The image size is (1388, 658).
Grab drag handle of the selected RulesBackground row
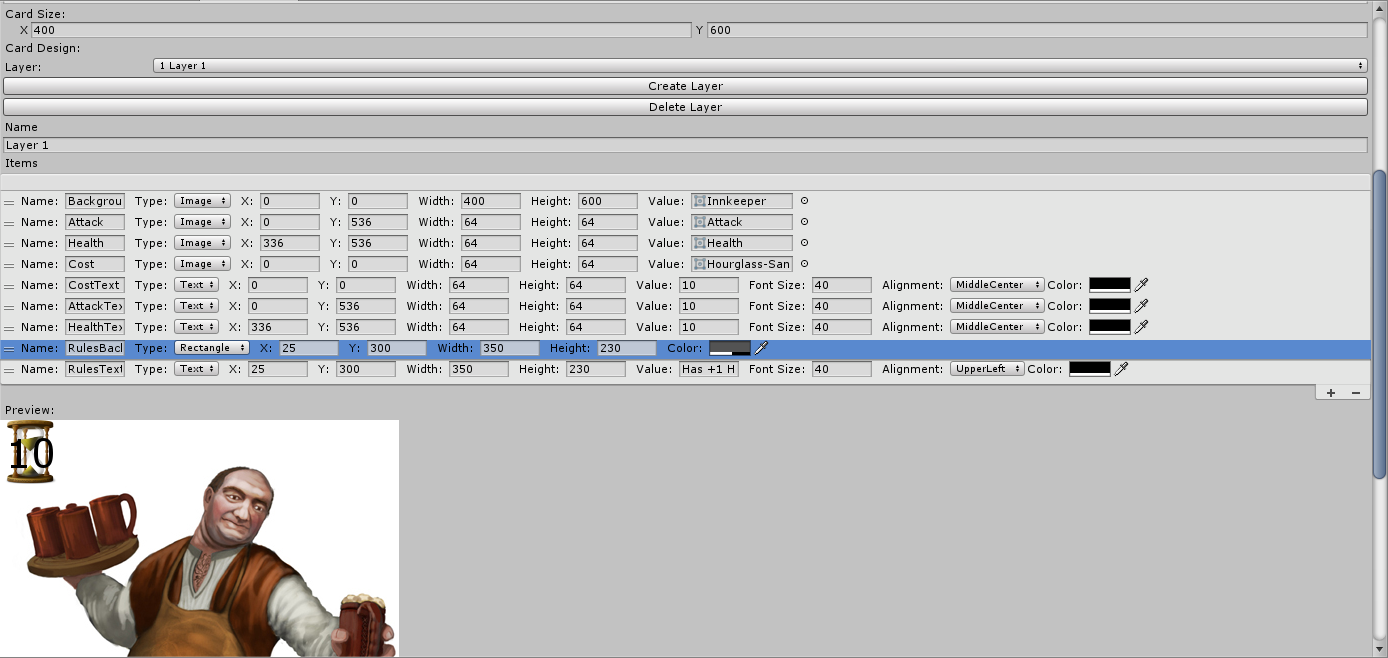coord(9,349)
